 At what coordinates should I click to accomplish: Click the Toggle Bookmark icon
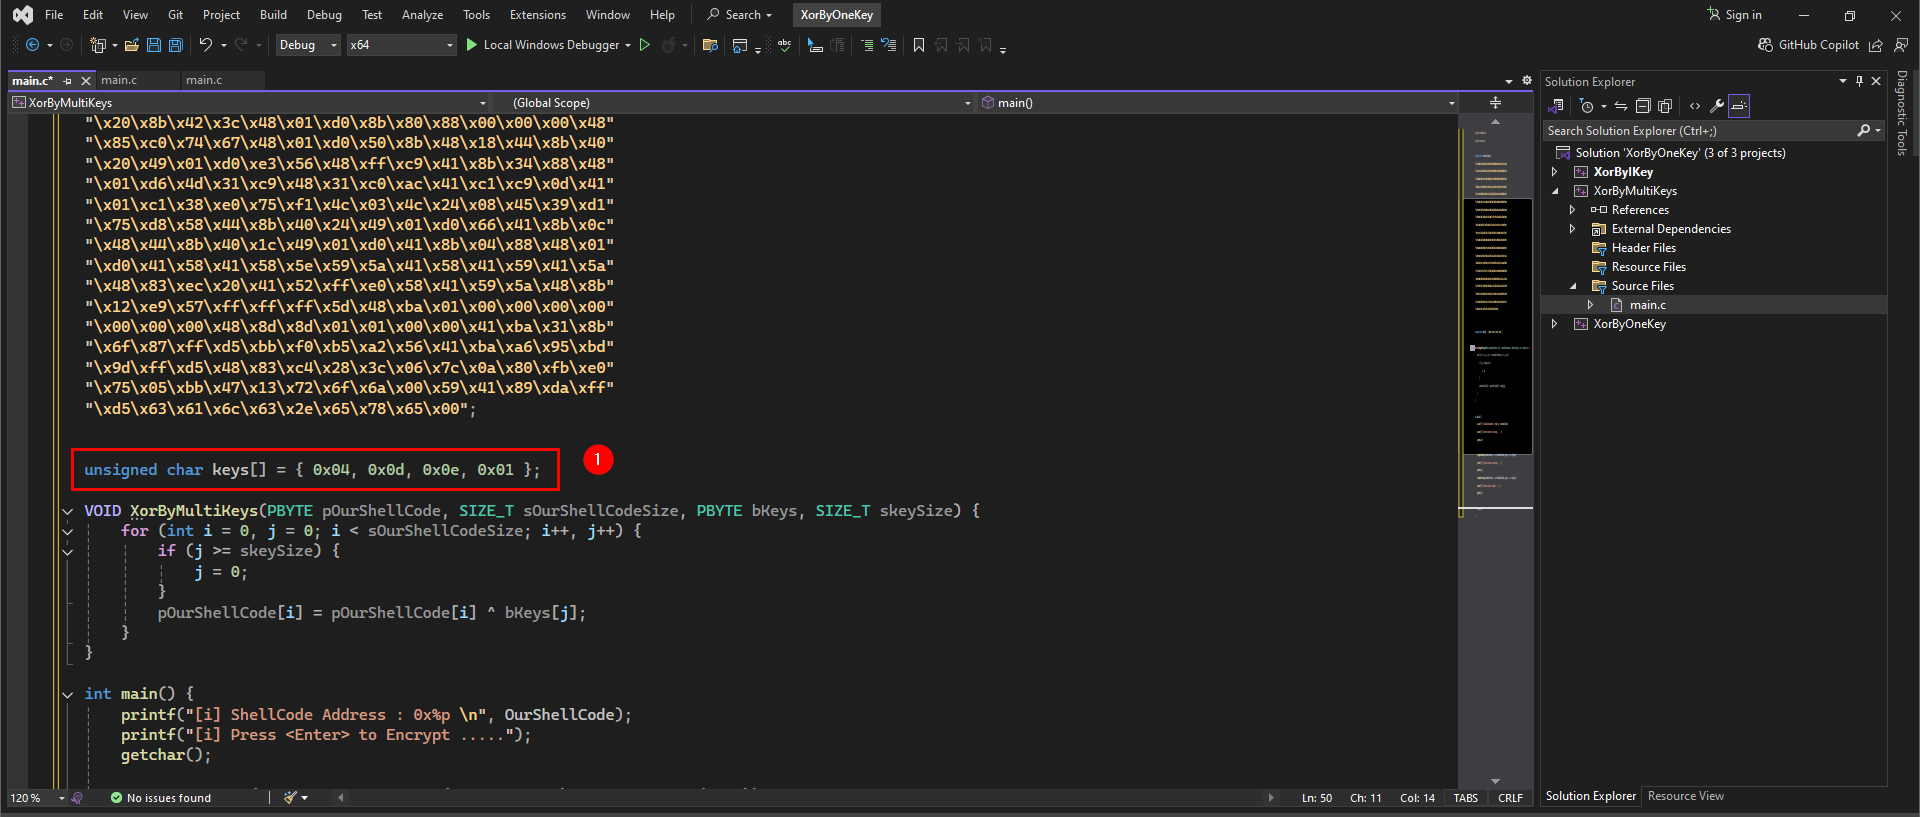tap(919, 45)
